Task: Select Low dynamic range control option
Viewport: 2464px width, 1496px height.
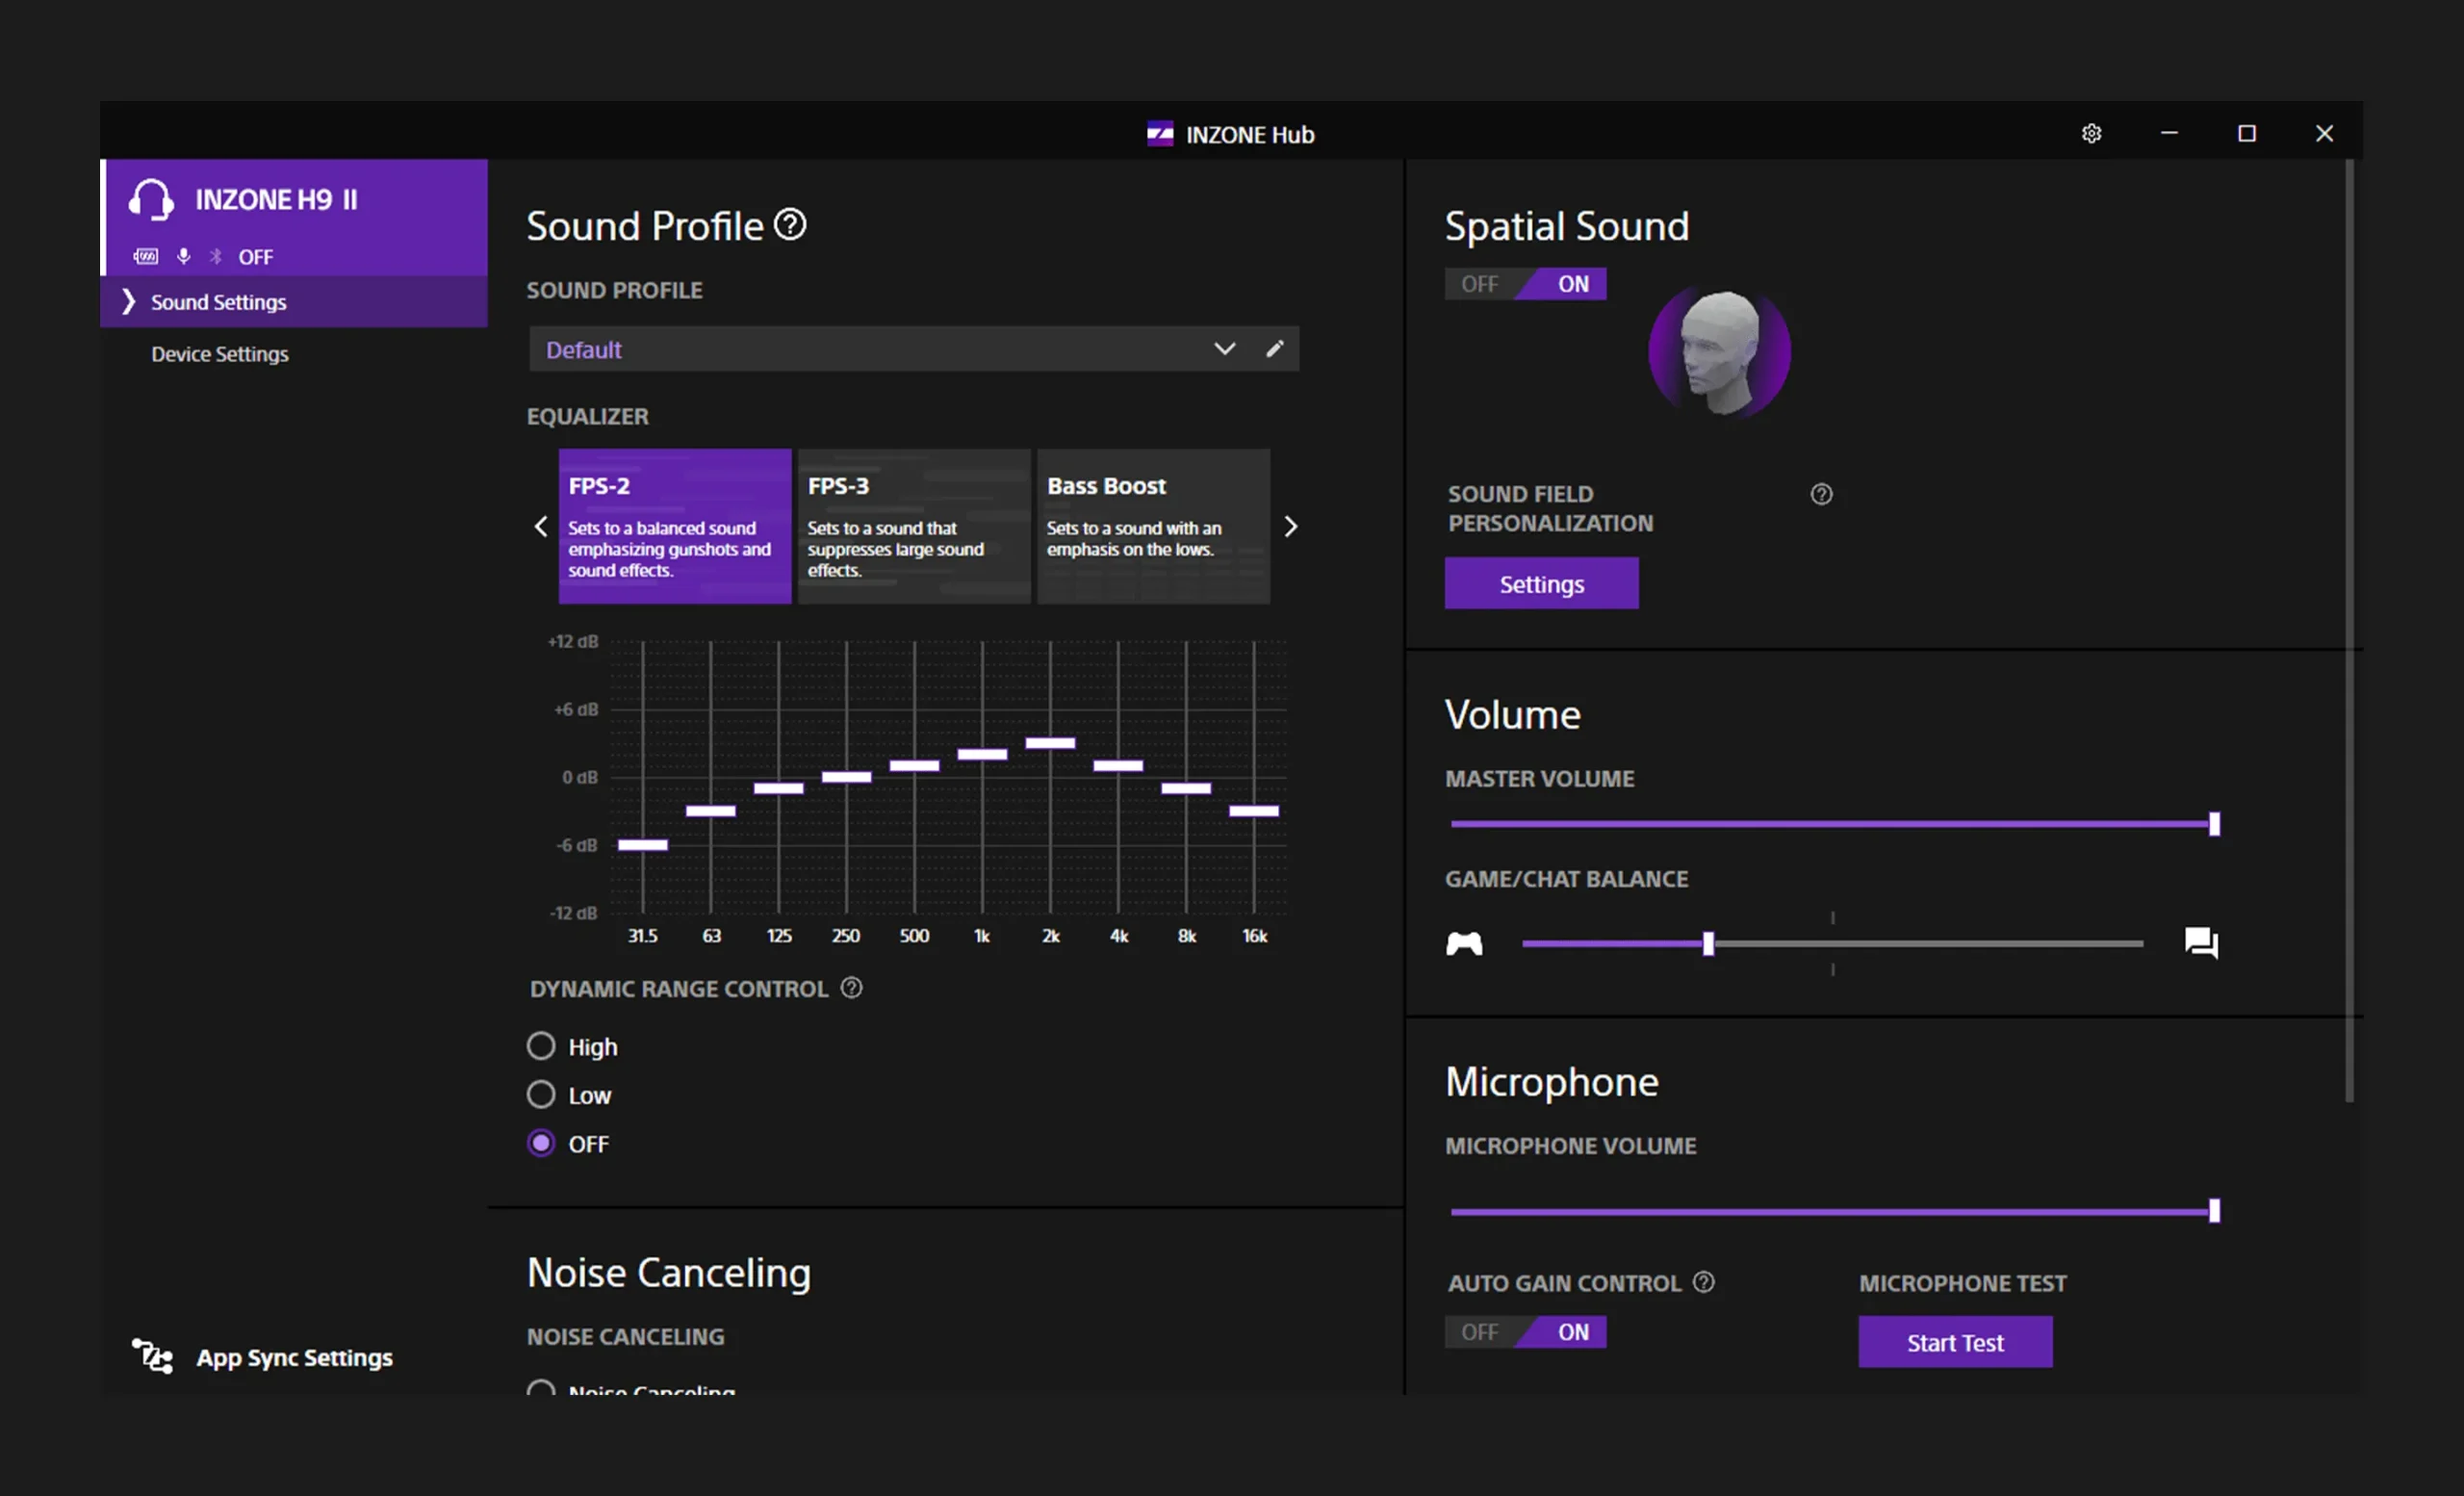Action: click(541, 1095)
